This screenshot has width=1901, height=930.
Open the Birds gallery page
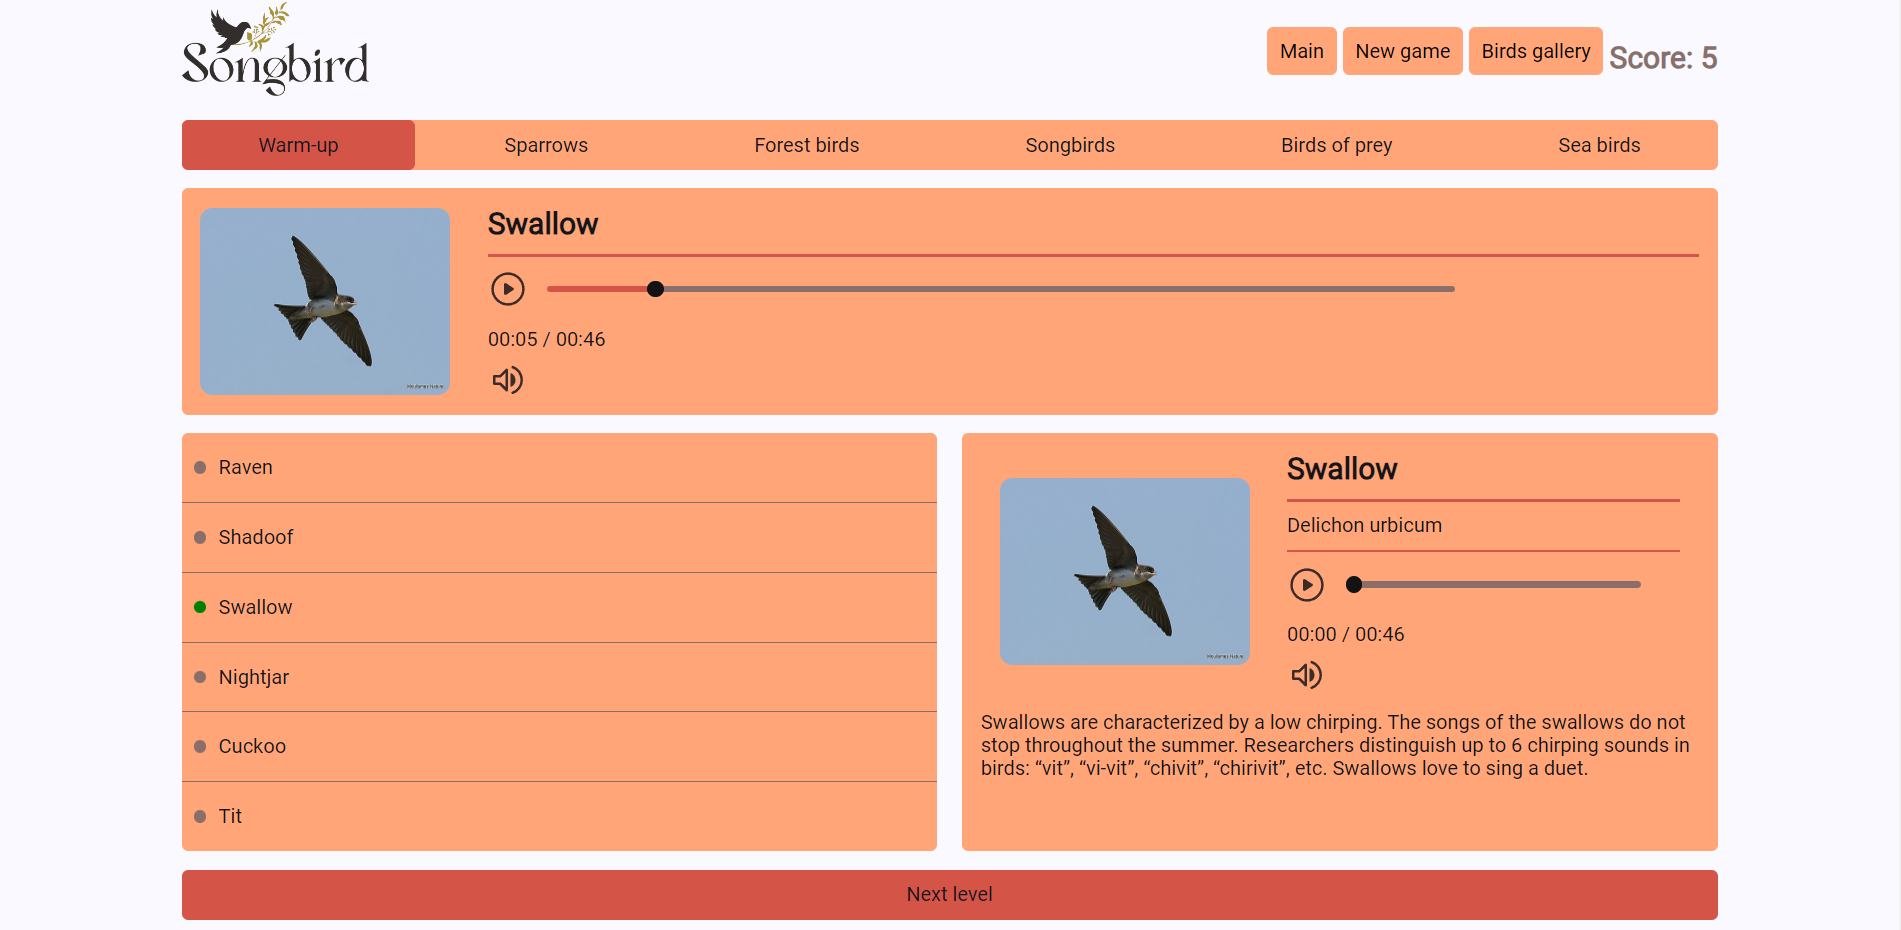pos(1535,51)
